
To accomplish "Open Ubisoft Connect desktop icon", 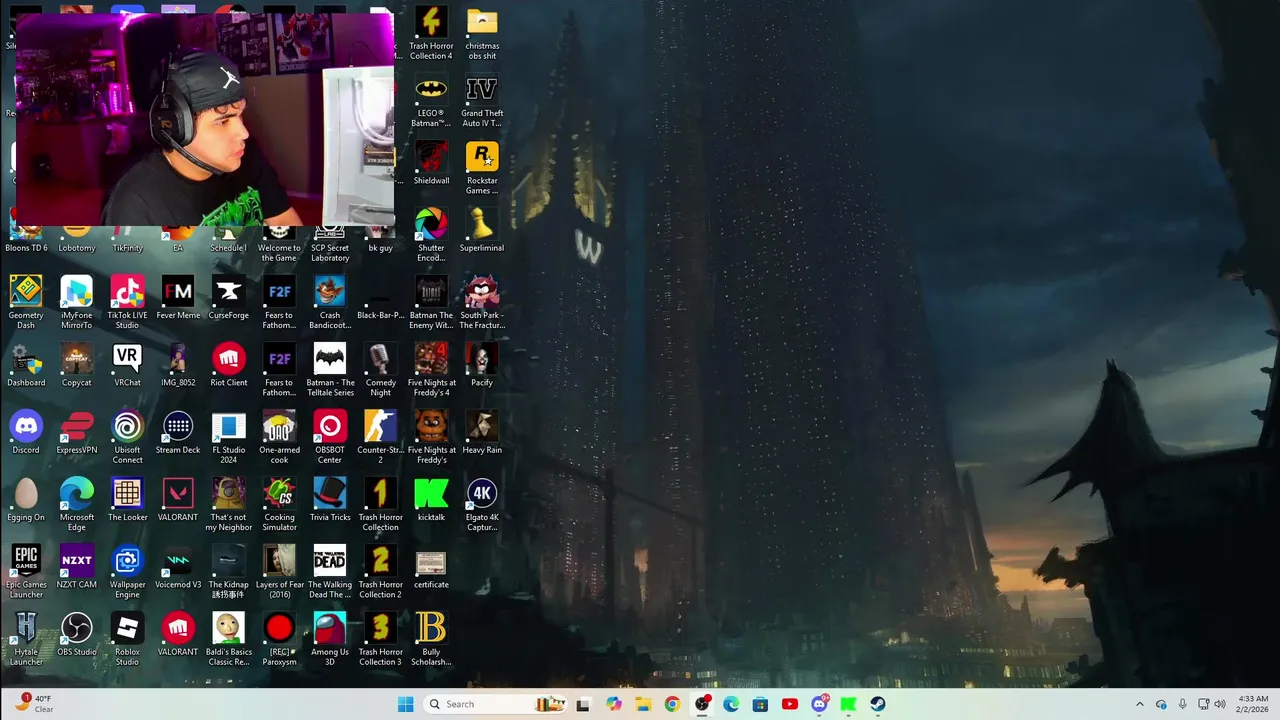I will coord(127,437).
